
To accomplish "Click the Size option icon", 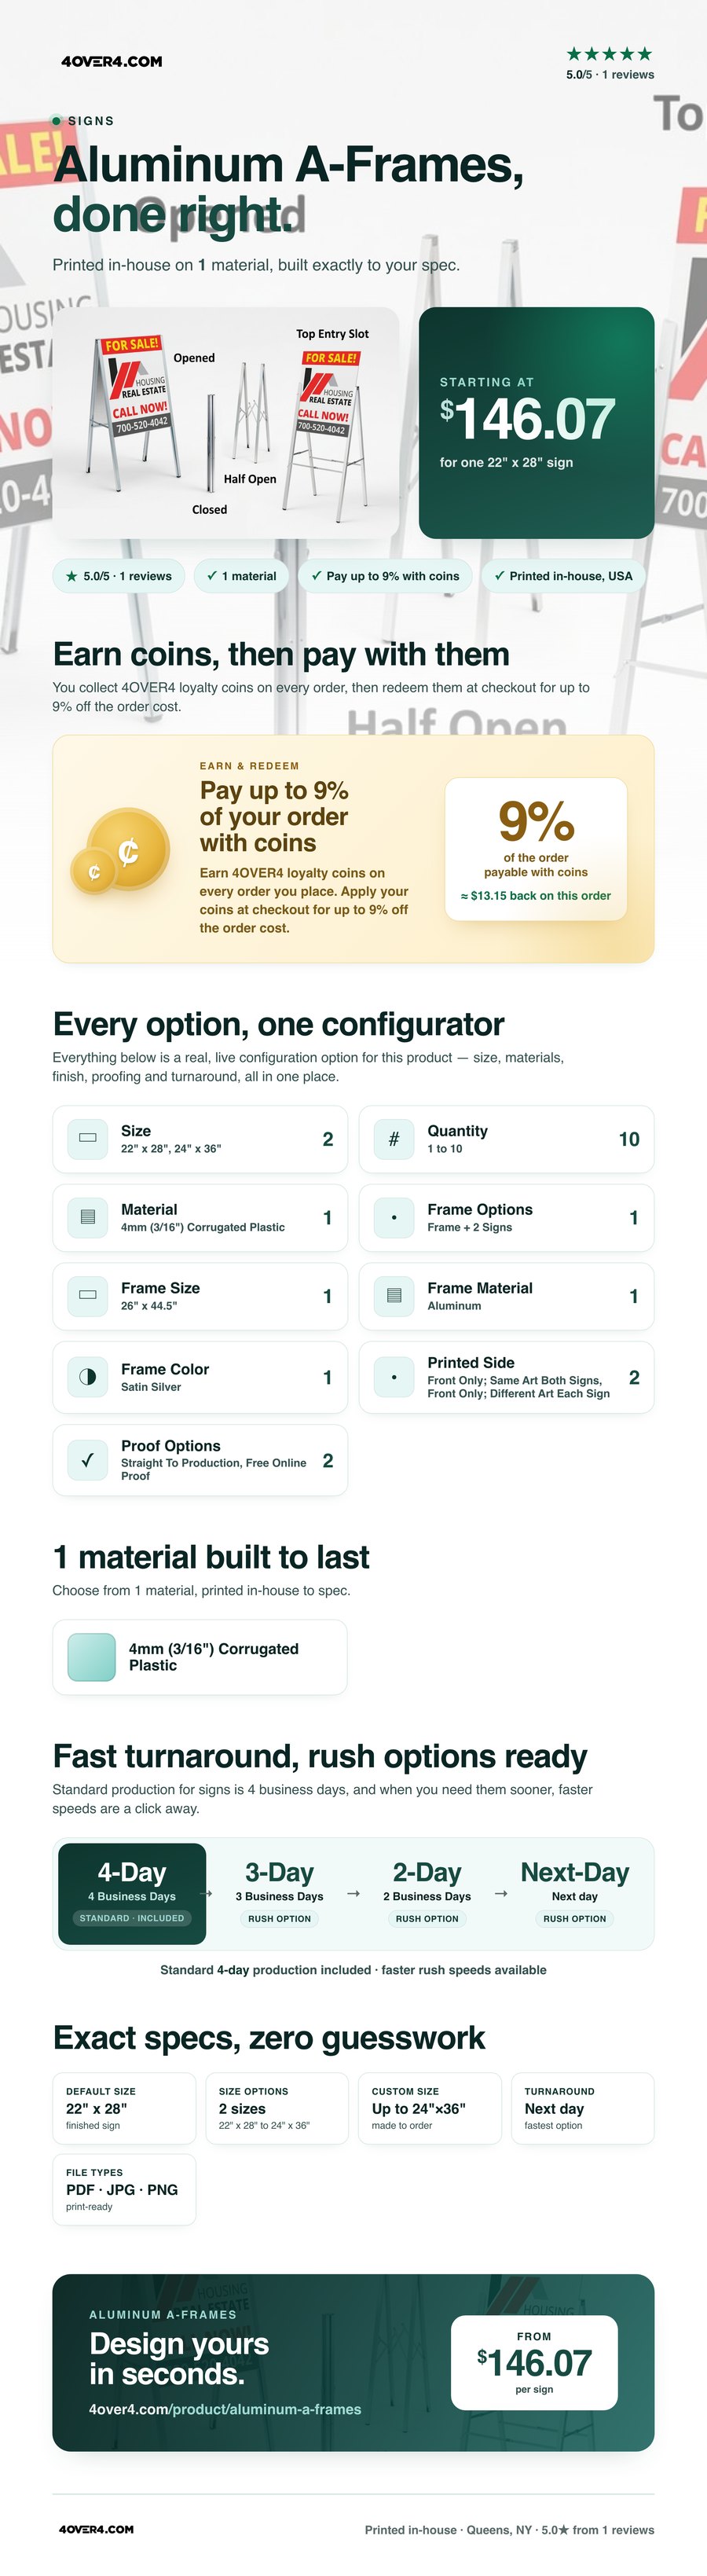I will pyautogui.click(x=87, y=1139).
